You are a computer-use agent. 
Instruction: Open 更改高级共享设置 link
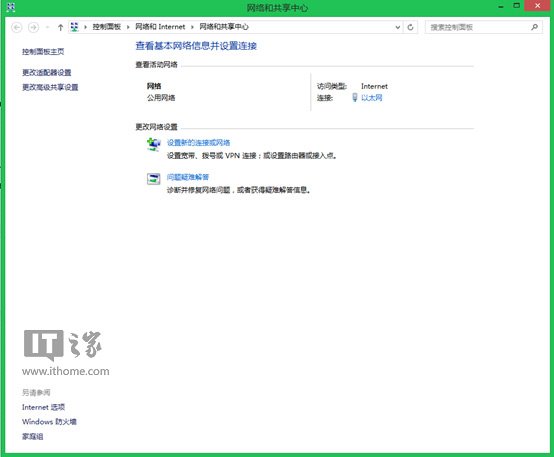[50, 87]
